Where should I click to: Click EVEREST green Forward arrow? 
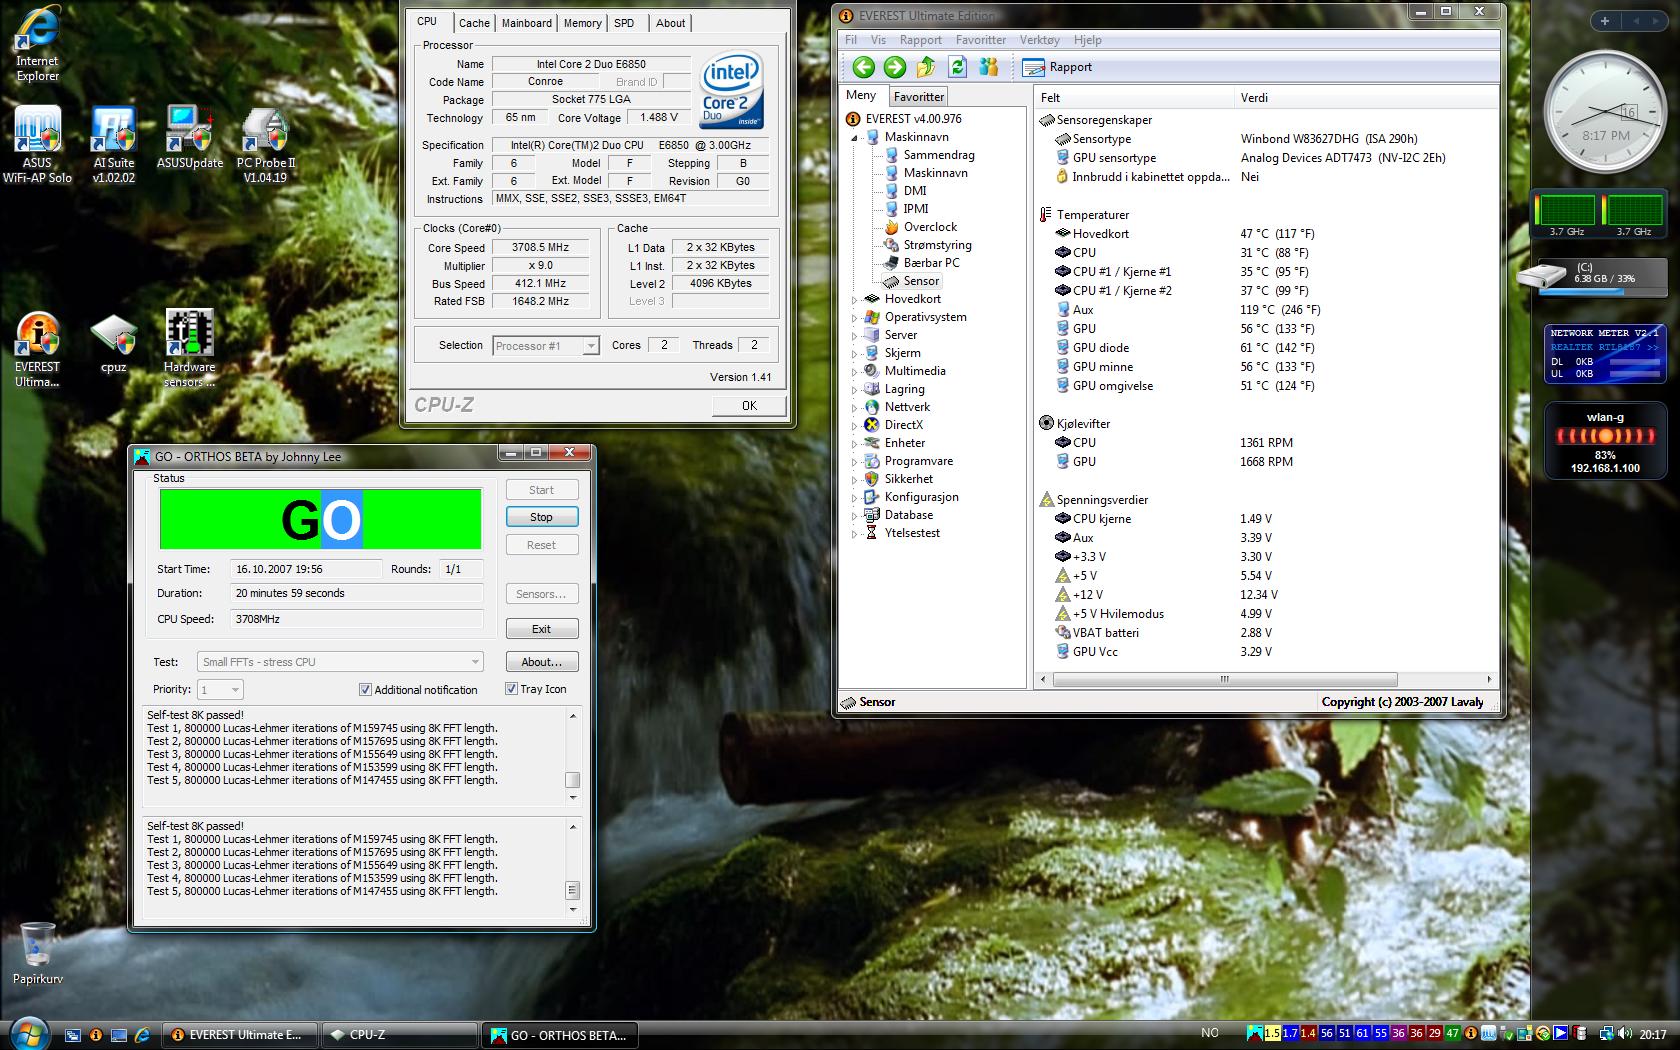pyautogui.click(x=894, y=67)
